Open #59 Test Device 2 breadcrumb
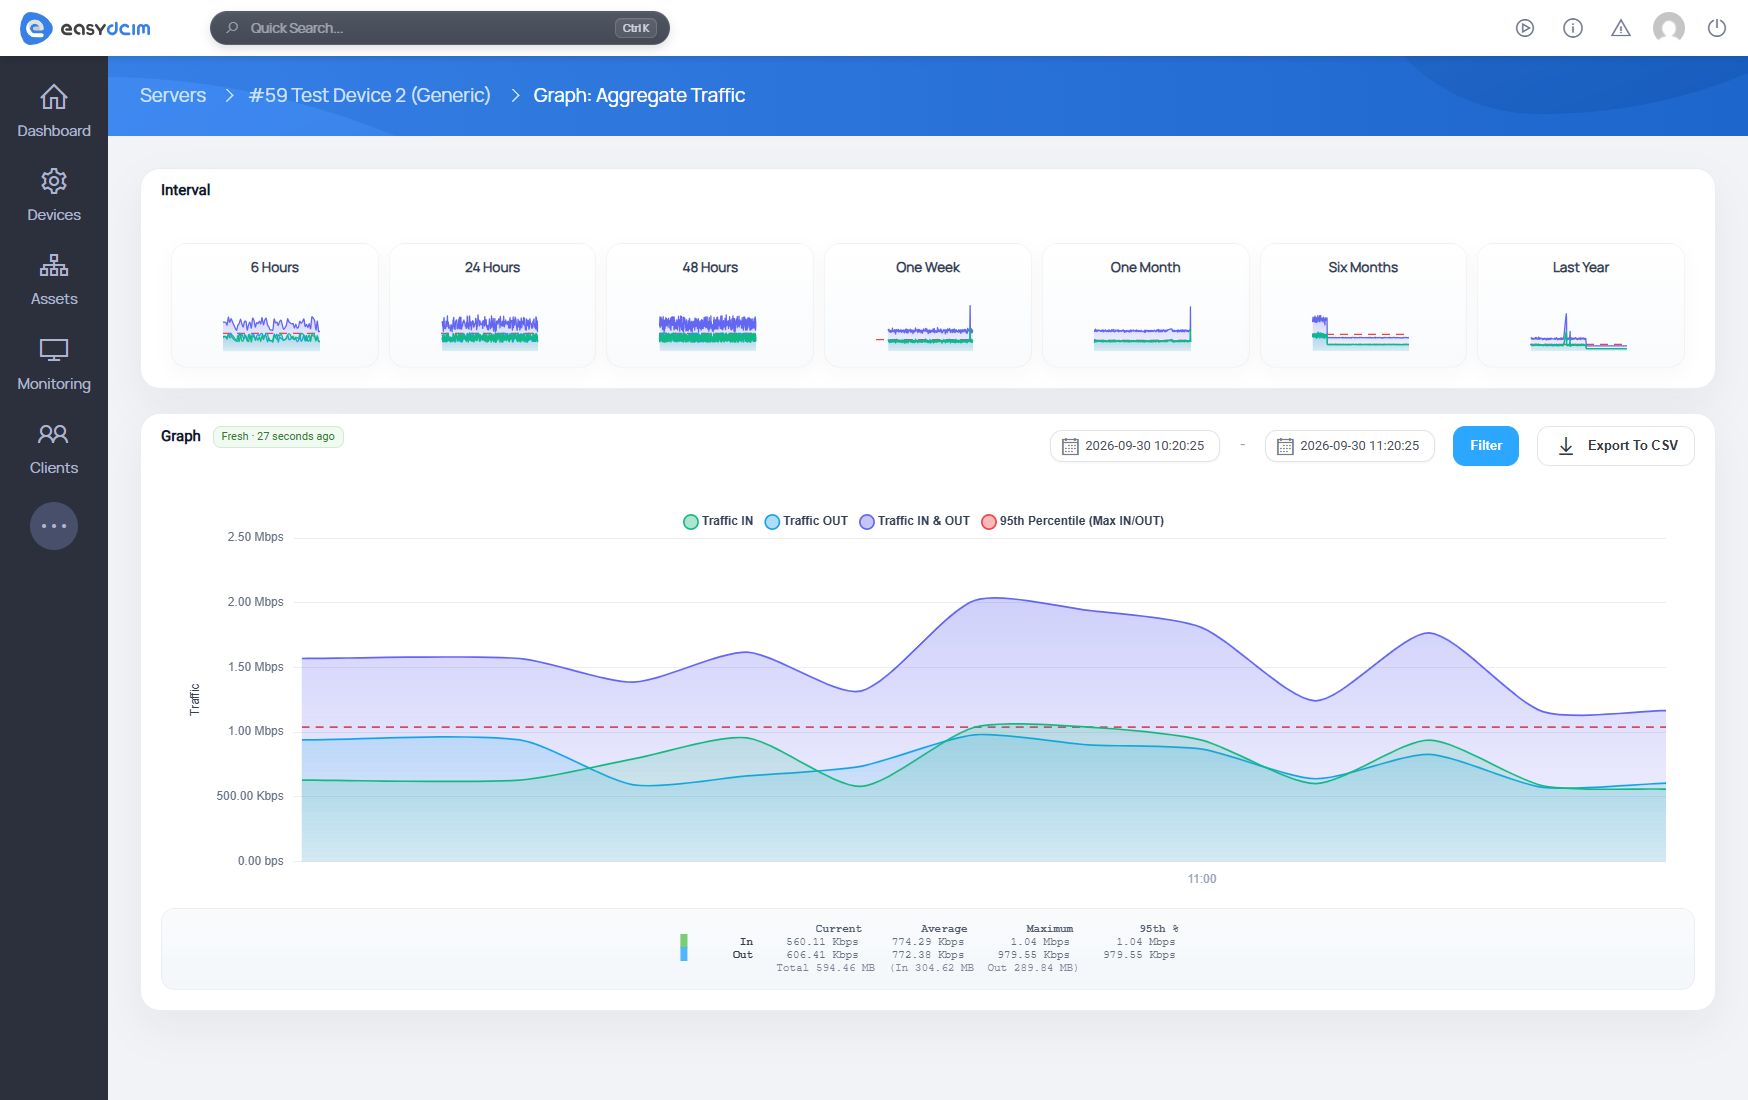Screen dimensions: 1748x1100 click(x=370, y=95)
